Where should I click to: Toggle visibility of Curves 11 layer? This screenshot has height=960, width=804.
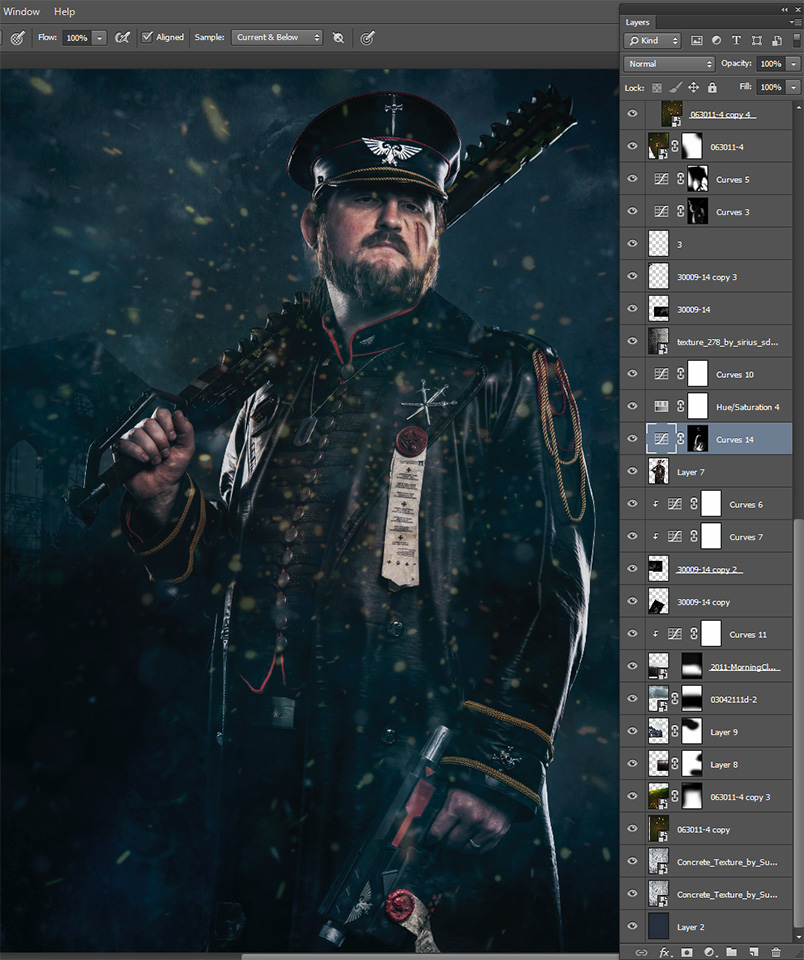point(633,634)
